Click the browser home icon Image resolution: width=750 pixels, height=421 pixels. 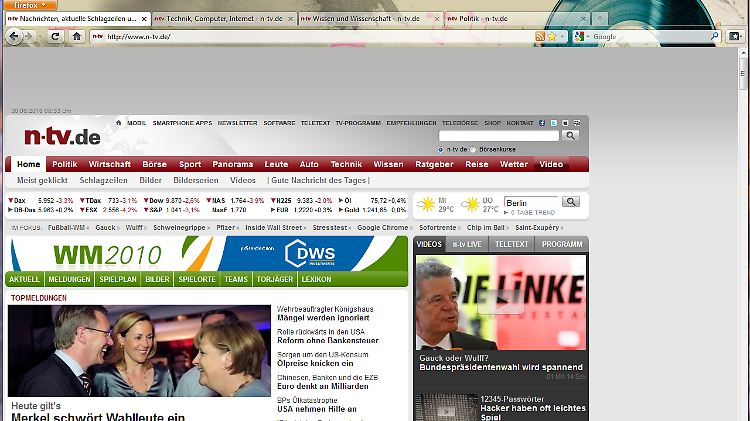(77, 36)
